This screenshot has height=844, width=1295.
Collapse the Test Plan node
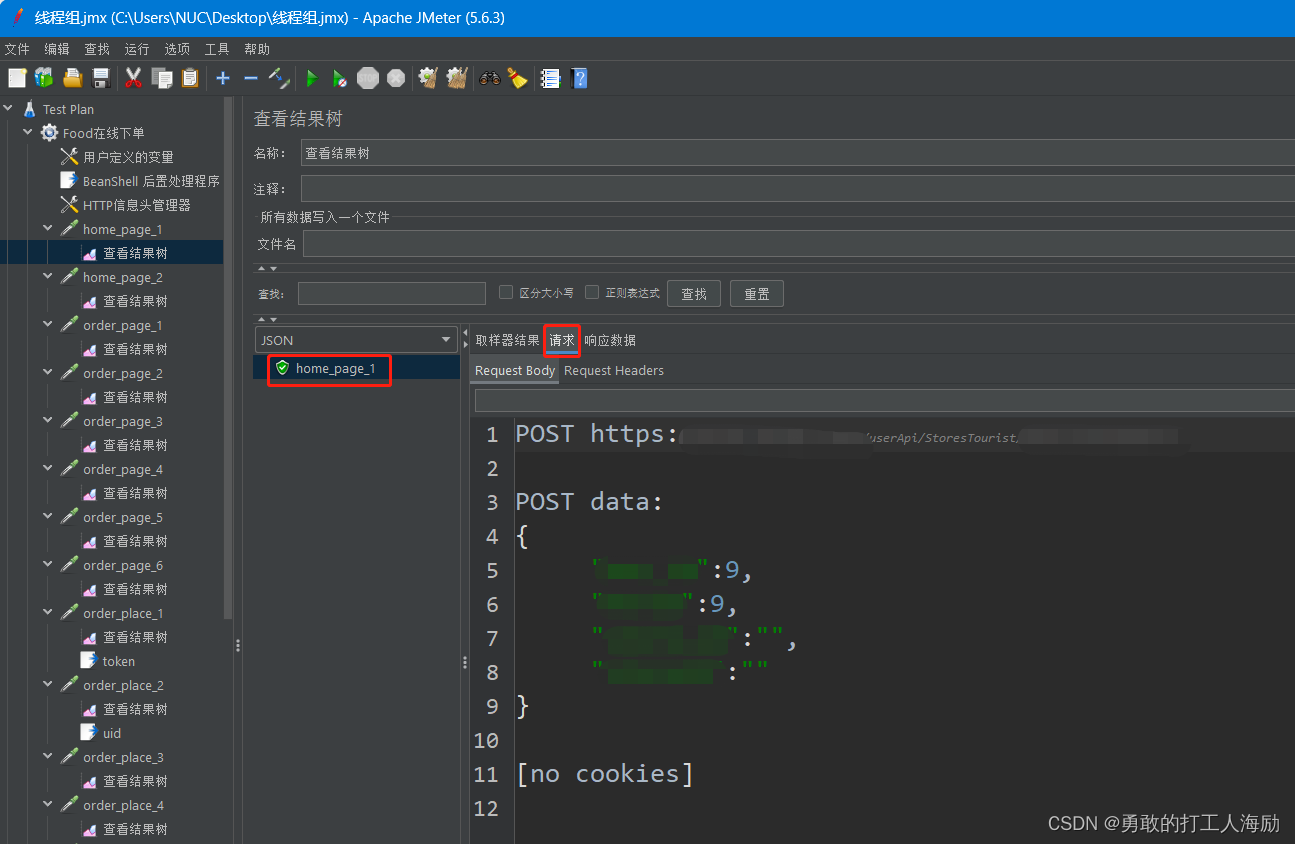click(x=9, y=109)
